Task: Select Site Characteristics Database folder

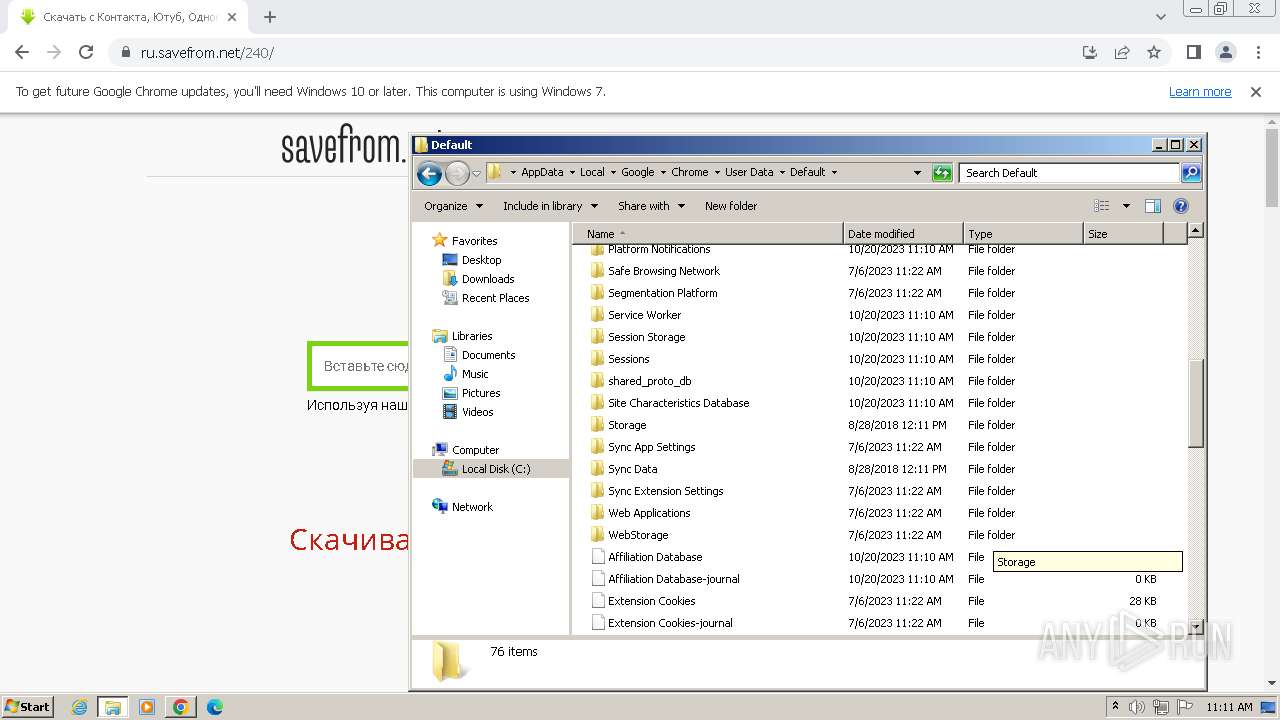Action: coord(678,403)
